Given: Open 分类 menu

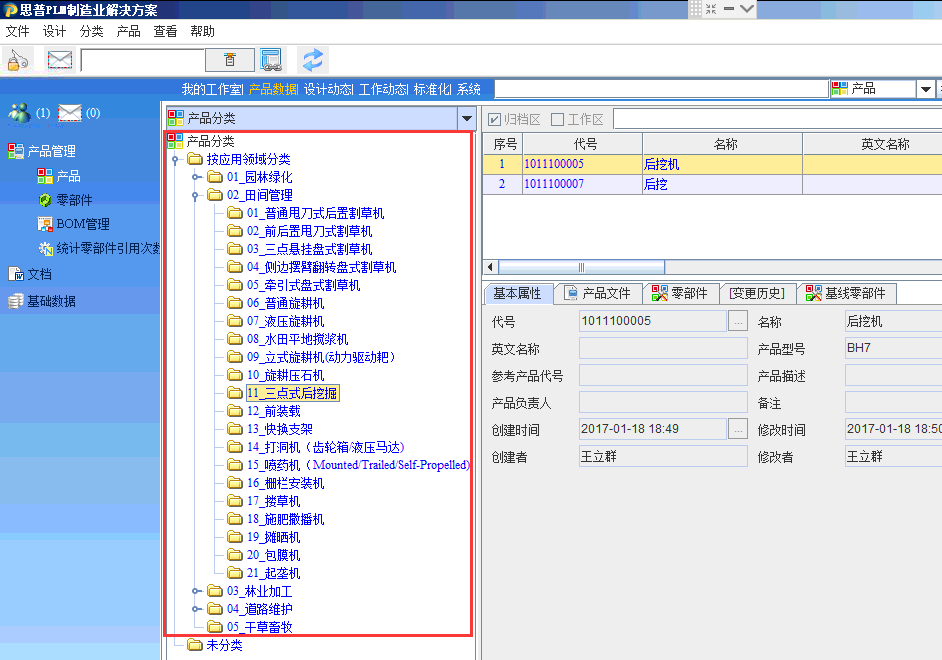Looking at the screenshot, I should pyautogui.click(x=91, y=31).
